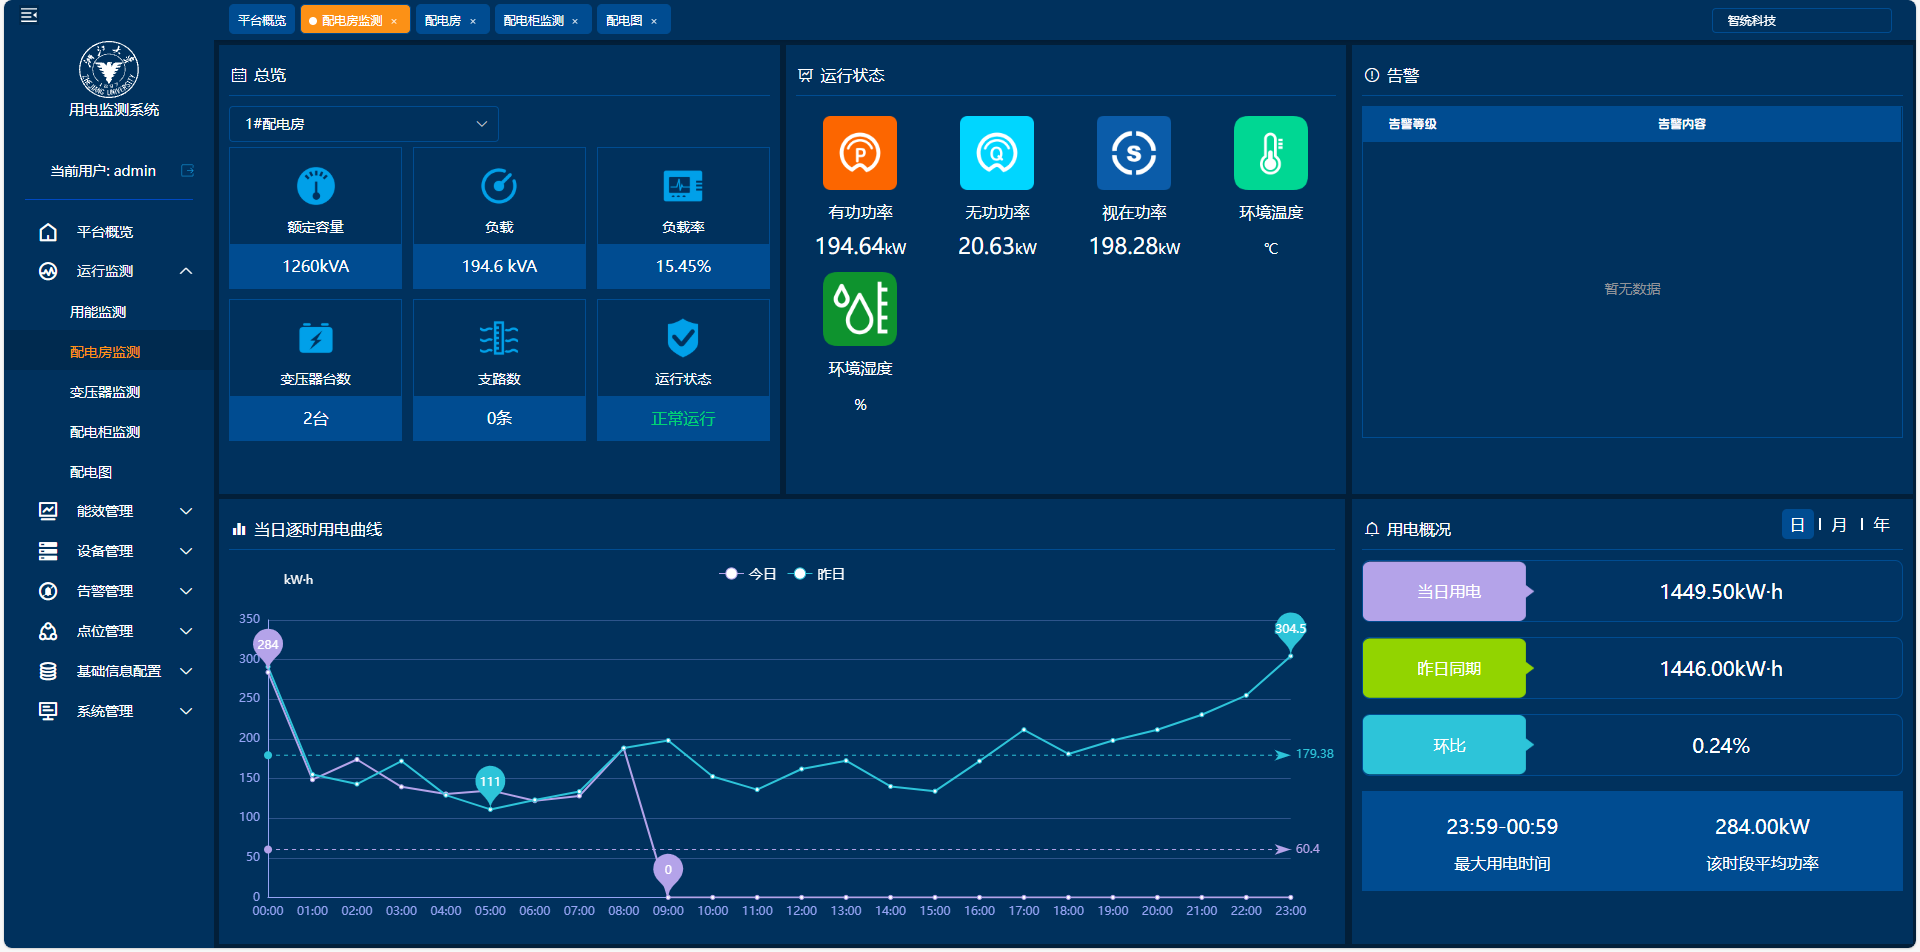Click the logout icon beside admin
This screenshot has height=952, width=1920.
click(x=187, y=171)
